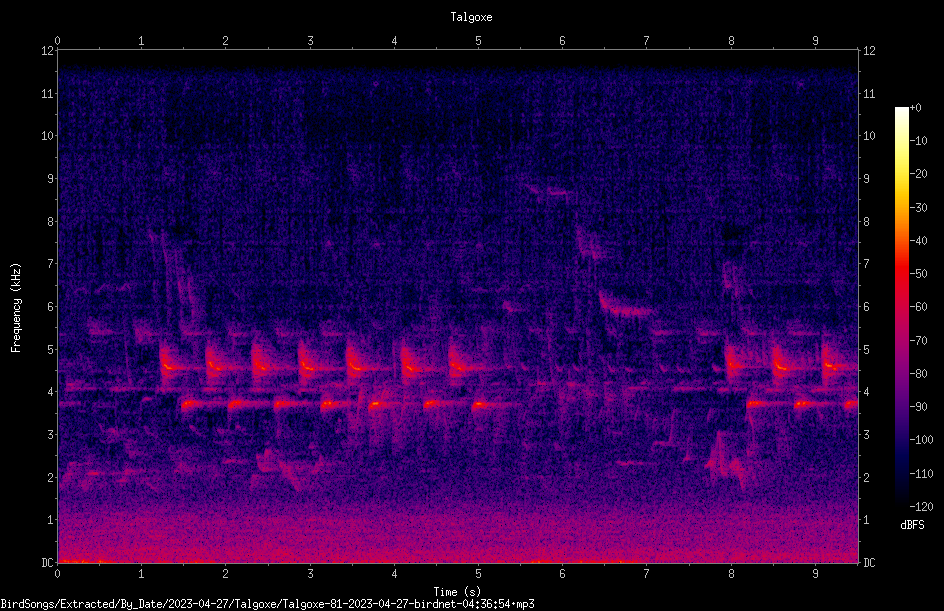Click the 6 kHz label on the right axis
Viewport: 944px width, 611px height.
tap(866, 306)
